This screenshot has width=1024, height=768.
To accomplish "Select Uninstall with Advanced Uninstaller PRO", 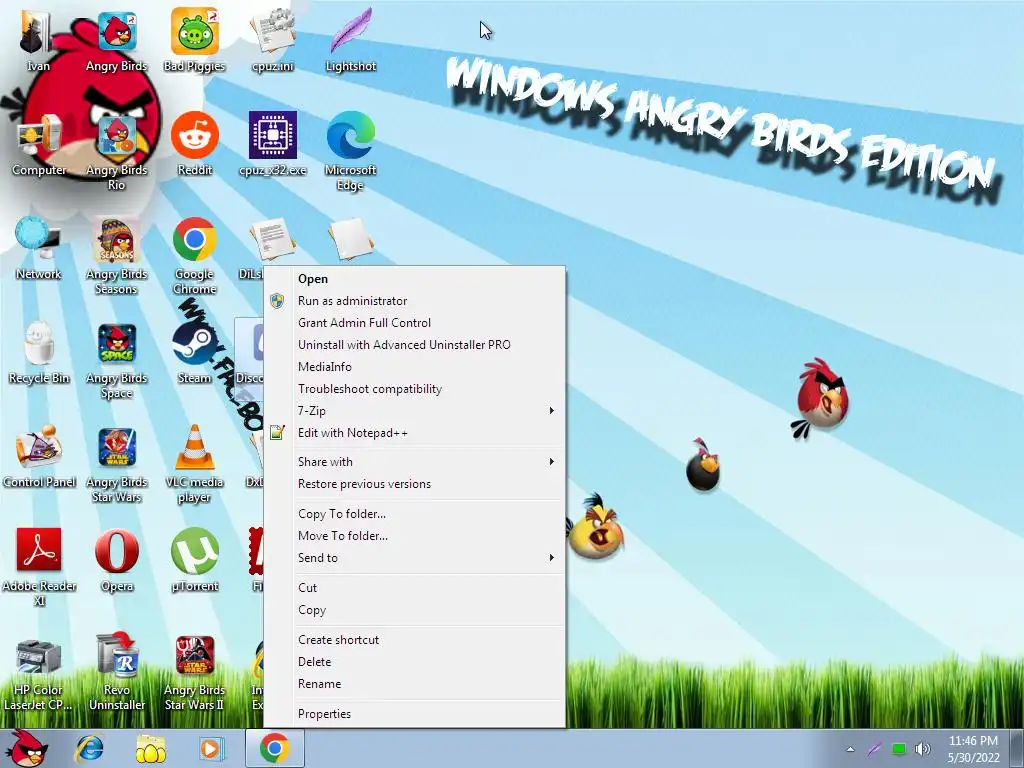I will (x=415, y=345).
